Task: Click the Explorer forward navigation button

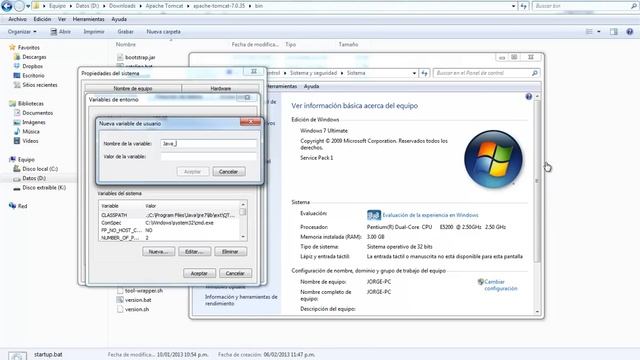Action: click(19, 6)
